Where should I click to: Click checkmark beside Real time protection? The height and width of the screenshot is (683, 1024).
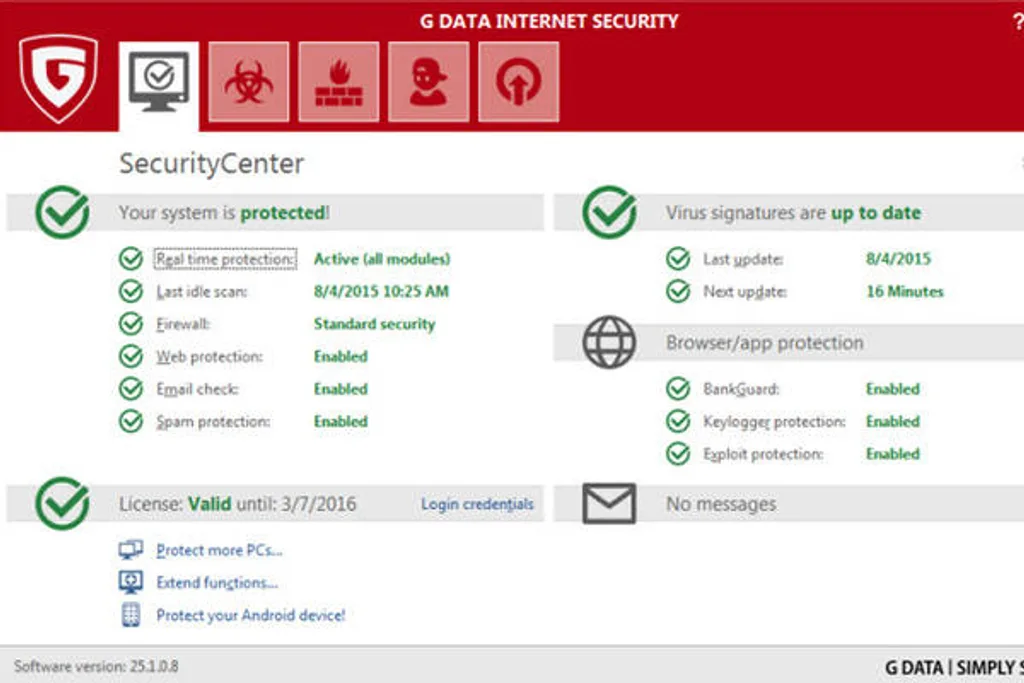(131, 259)
